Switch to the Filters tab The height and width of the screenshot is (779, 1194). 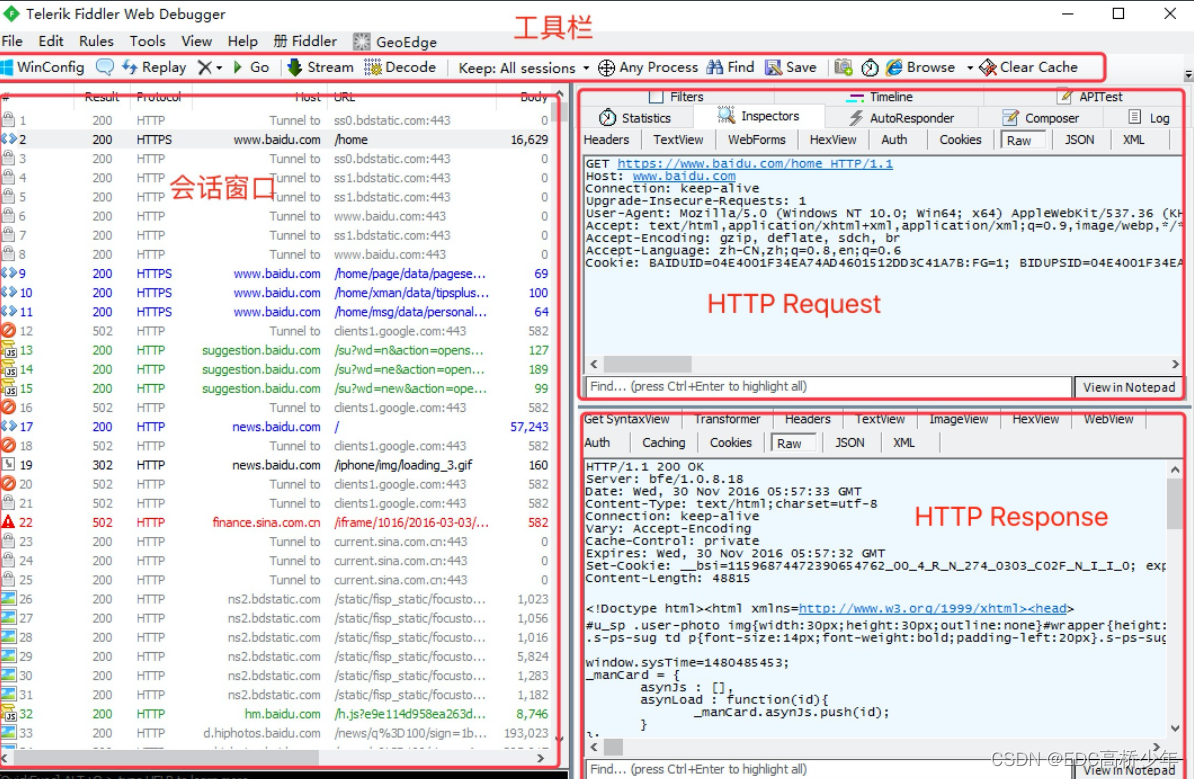[676, 97]
